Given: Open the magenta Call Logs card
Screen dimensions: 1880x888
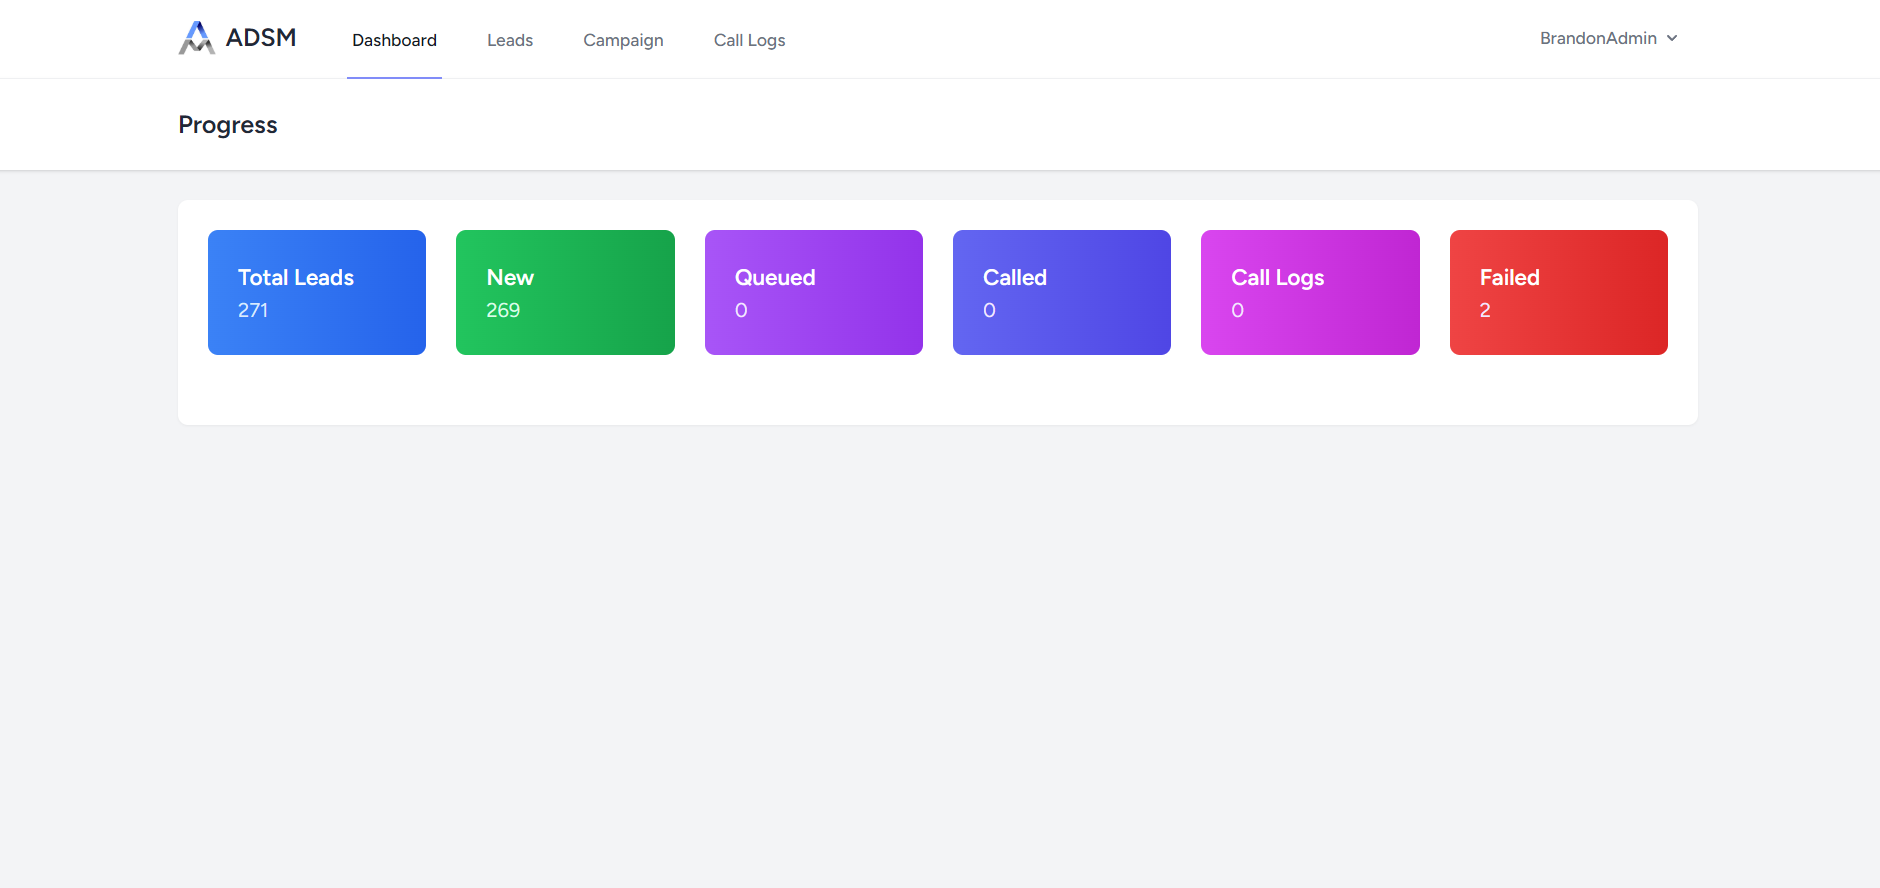Looking at the screenshot, I should click(x=1310, y=292).
